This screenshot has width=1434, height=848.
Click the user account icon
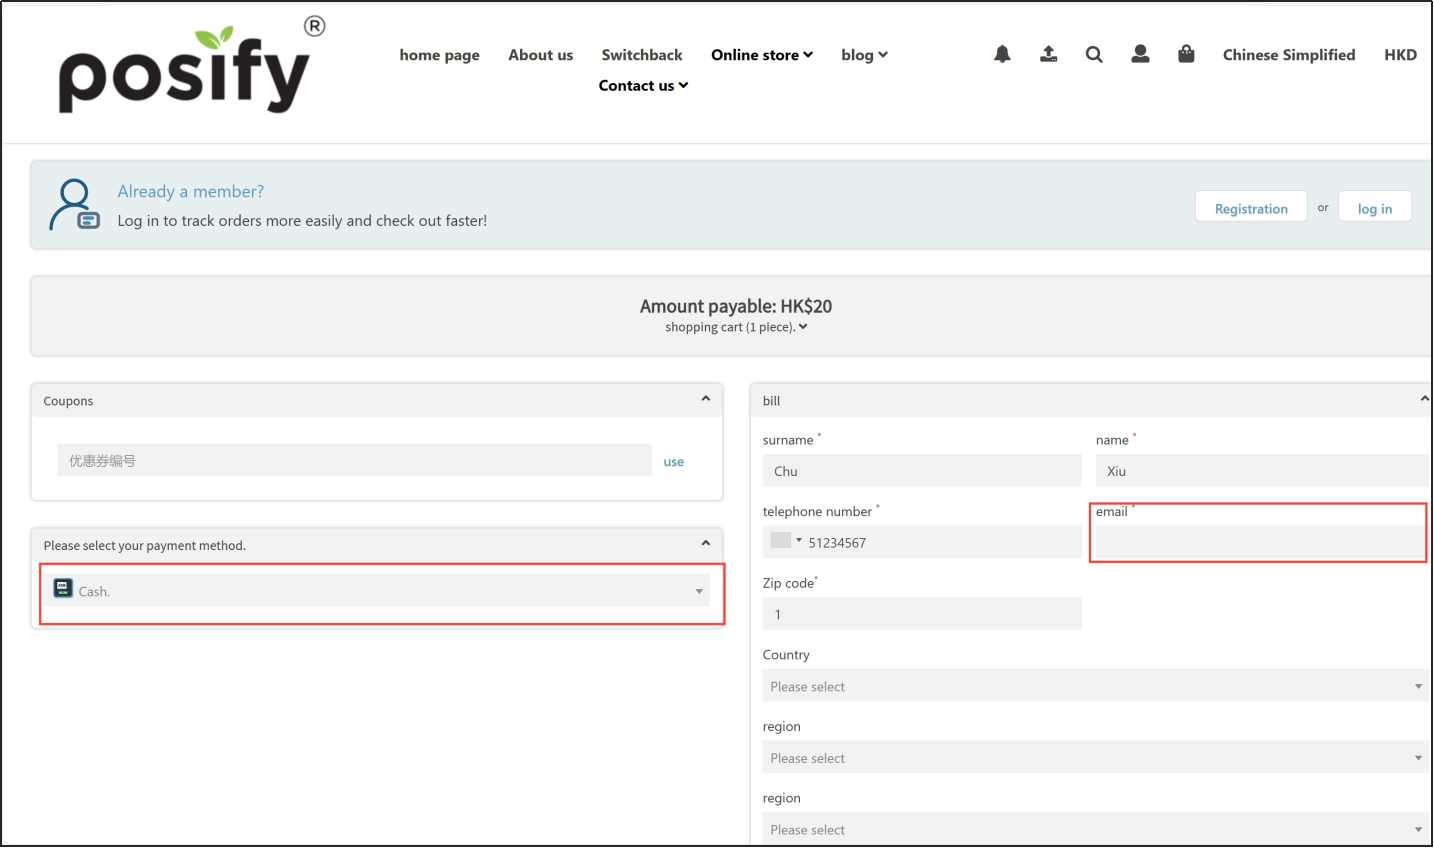[1140, 54]
